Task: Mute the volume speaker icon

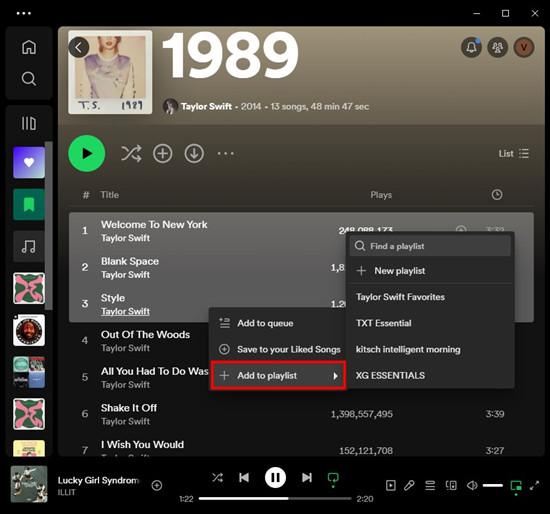Action: [x=472, y=486]
